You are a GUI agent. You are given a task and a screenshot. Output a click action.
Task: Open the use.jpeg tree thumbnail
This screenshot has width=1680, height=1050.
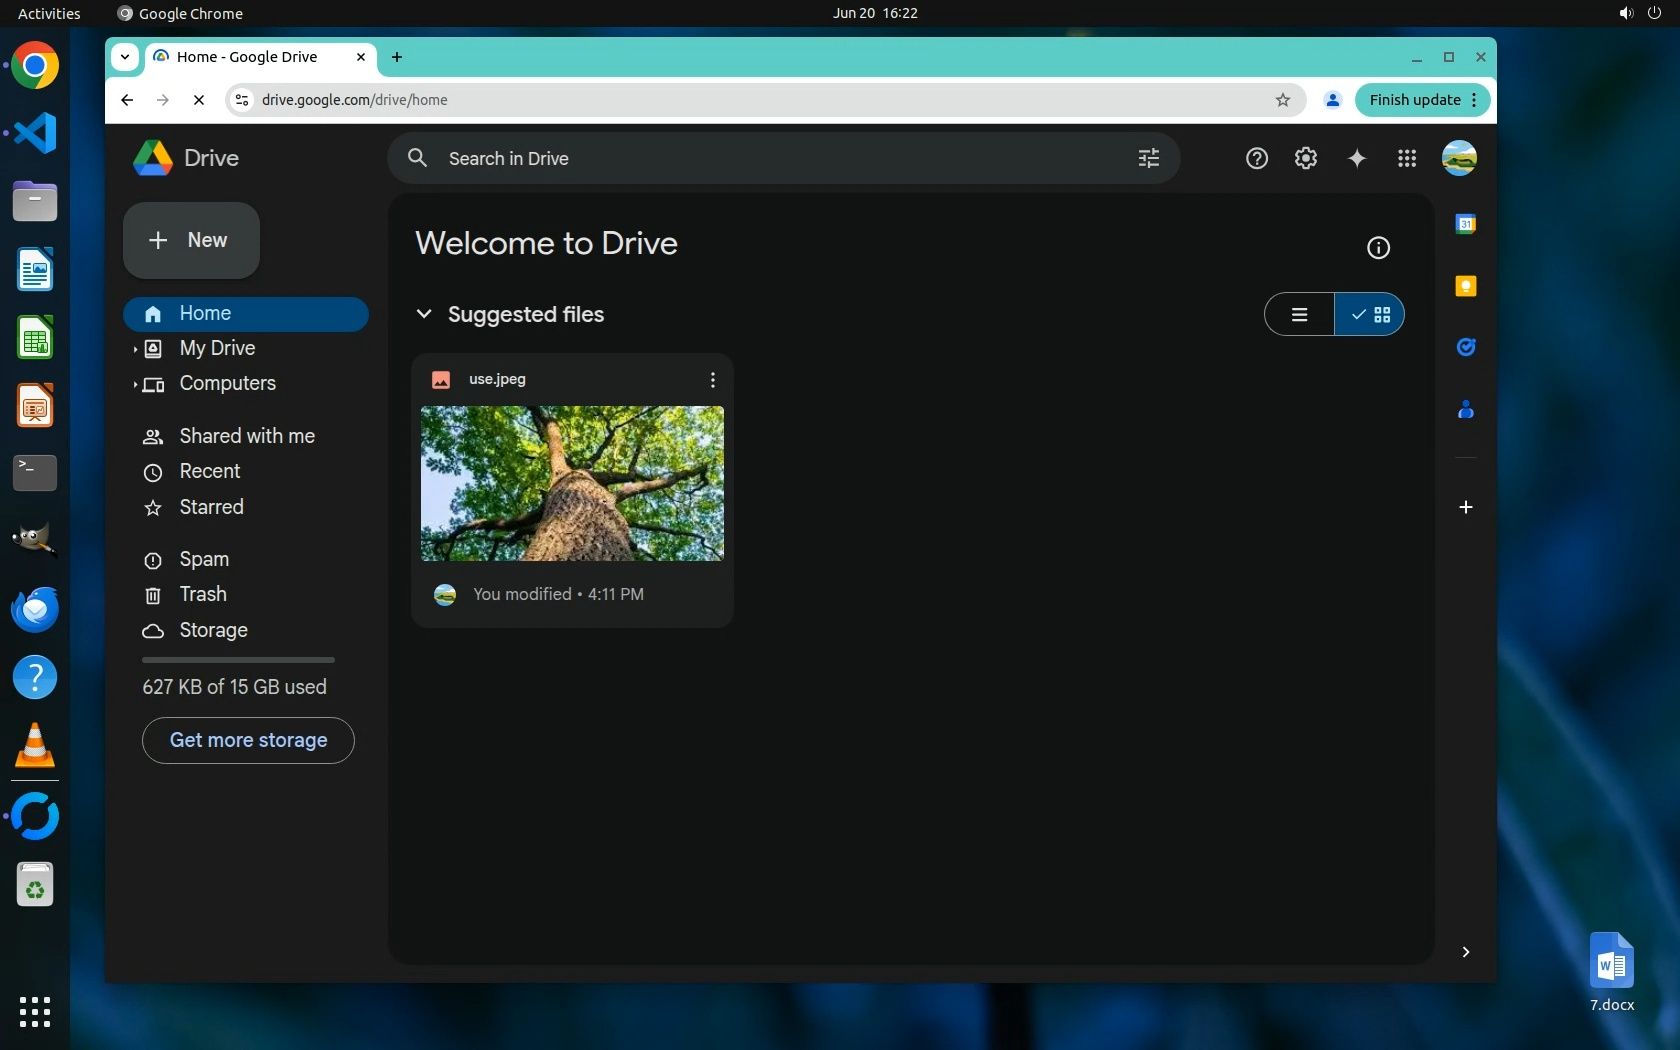[x=572, y=483]
